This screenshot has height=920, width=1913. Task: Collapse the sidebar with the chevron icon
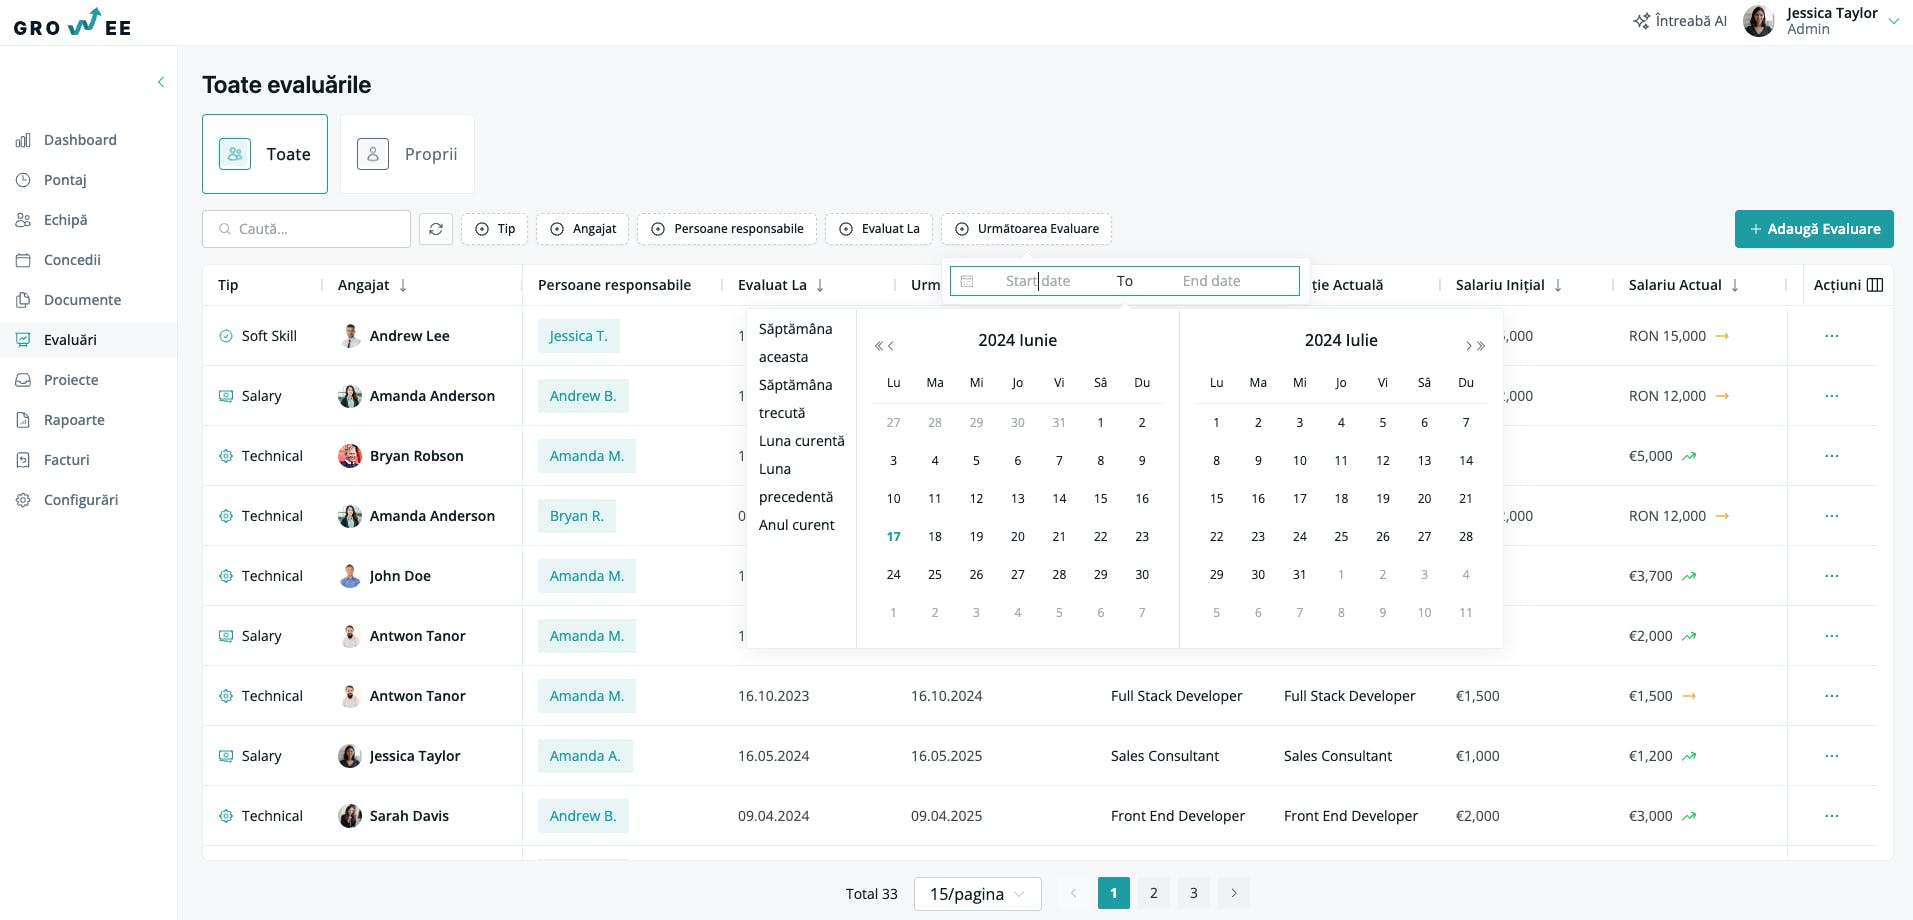click(161, 82)
